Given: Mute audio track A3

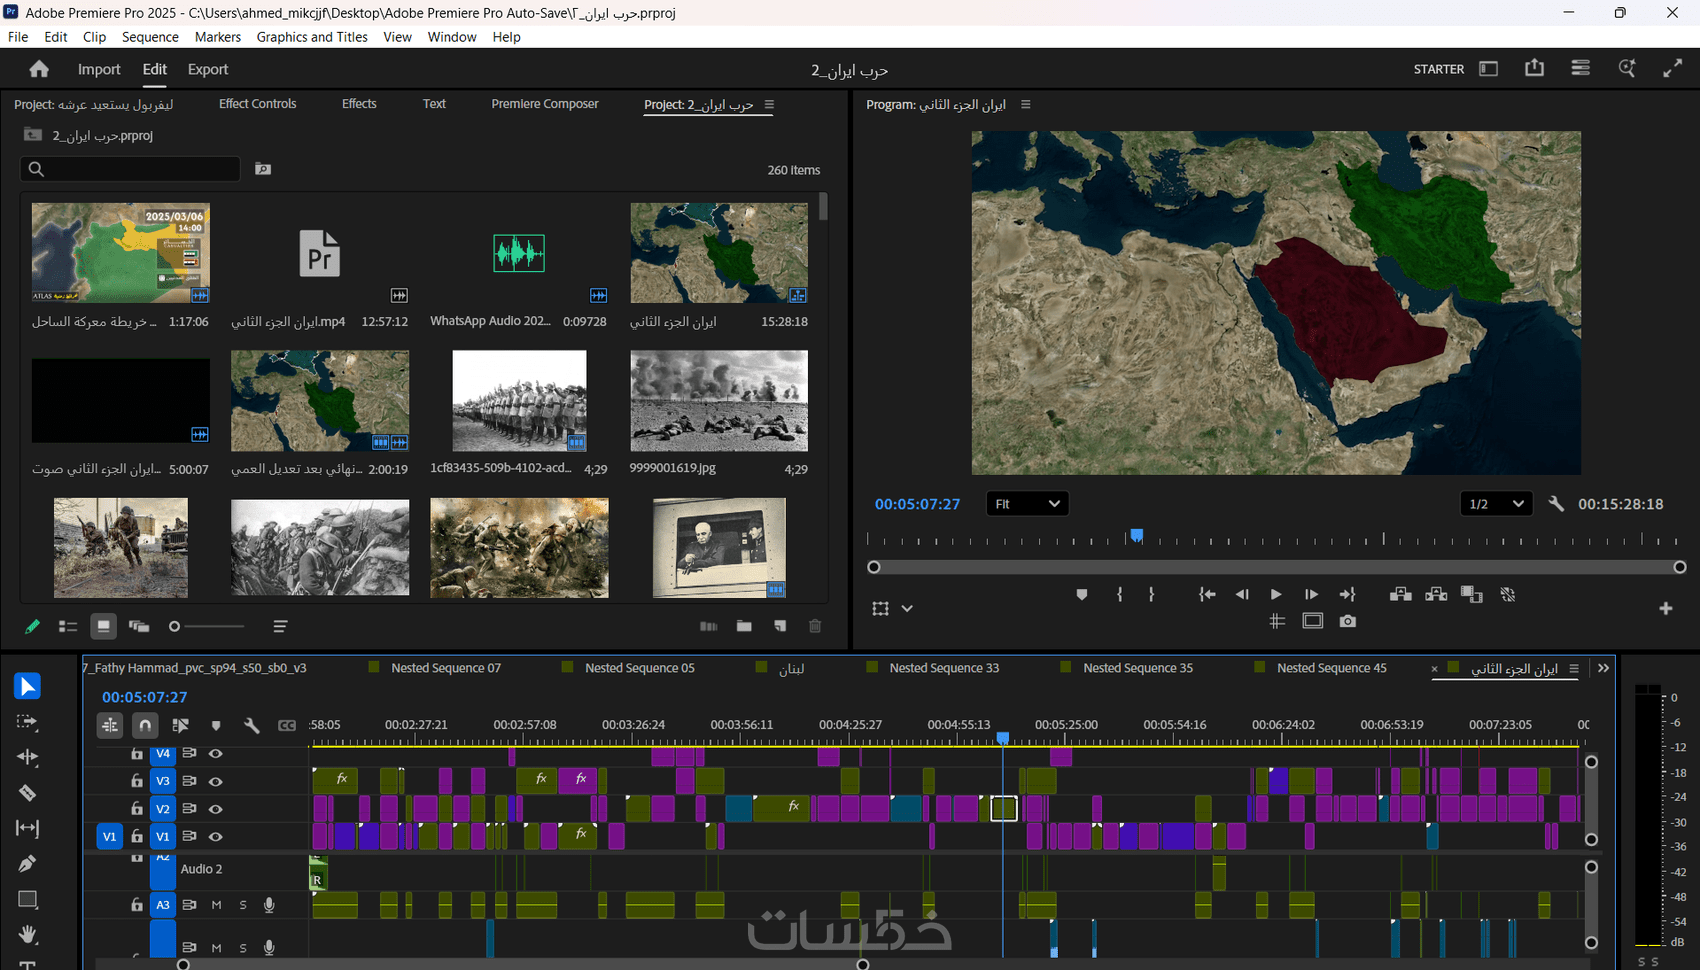Looking at the screenshot, I should point(216,905).
